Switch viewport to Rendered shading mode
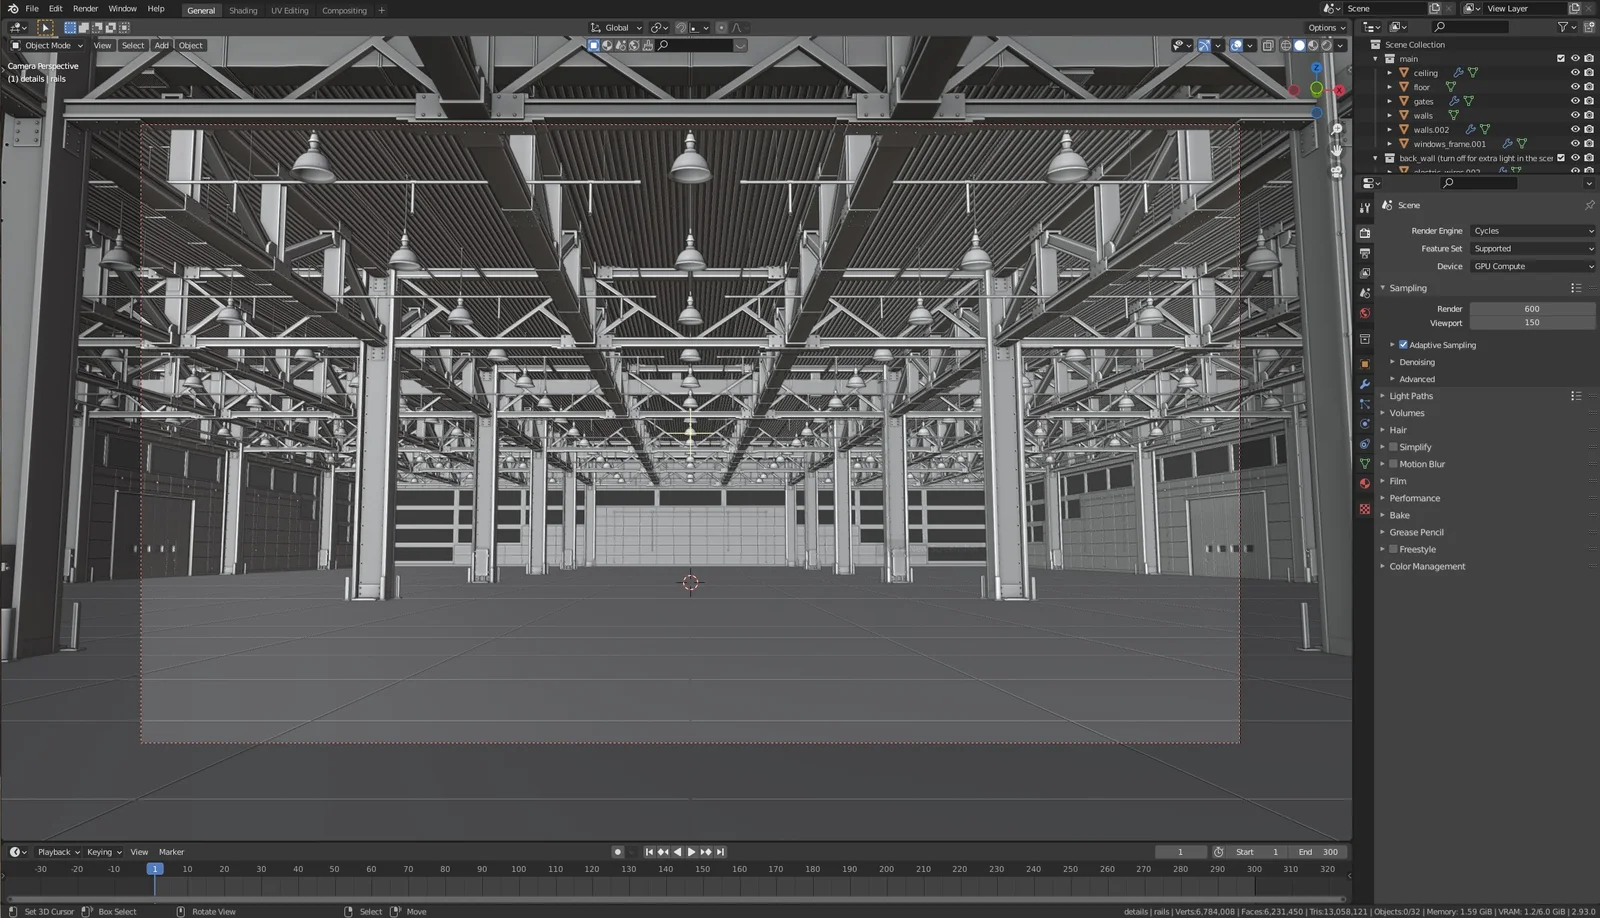Image resolution: width=1600 pixels, height=918 pixels. (x=1325, y=45)
